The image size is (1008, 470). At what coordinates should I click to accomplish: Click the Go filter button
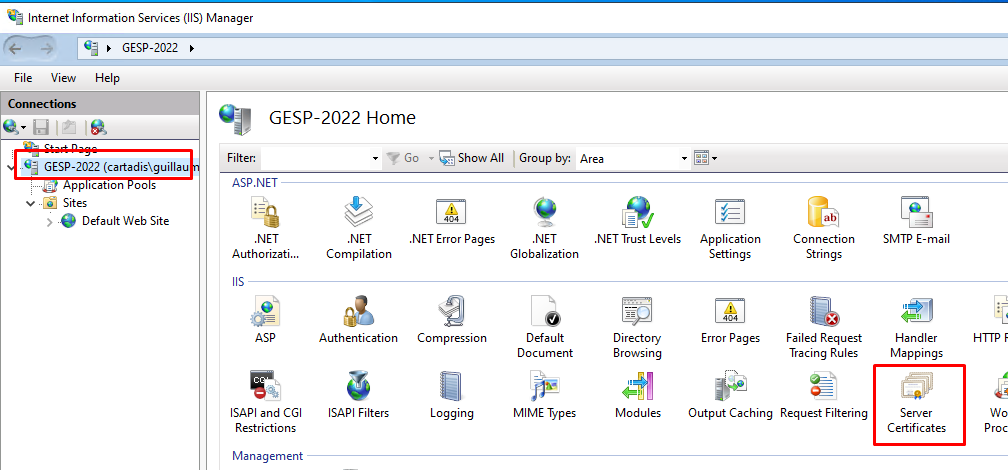coord(403,158)
